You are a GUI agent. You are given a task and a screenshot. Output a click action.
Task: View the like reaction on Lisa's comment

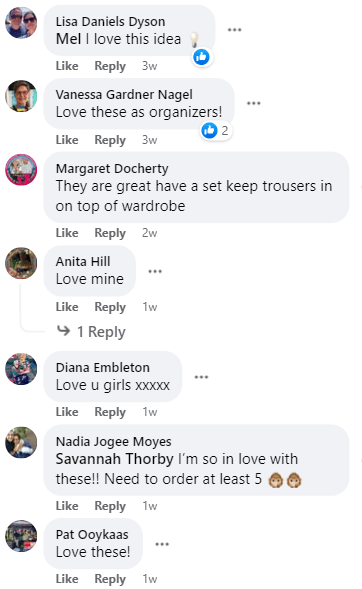point(202,57)
